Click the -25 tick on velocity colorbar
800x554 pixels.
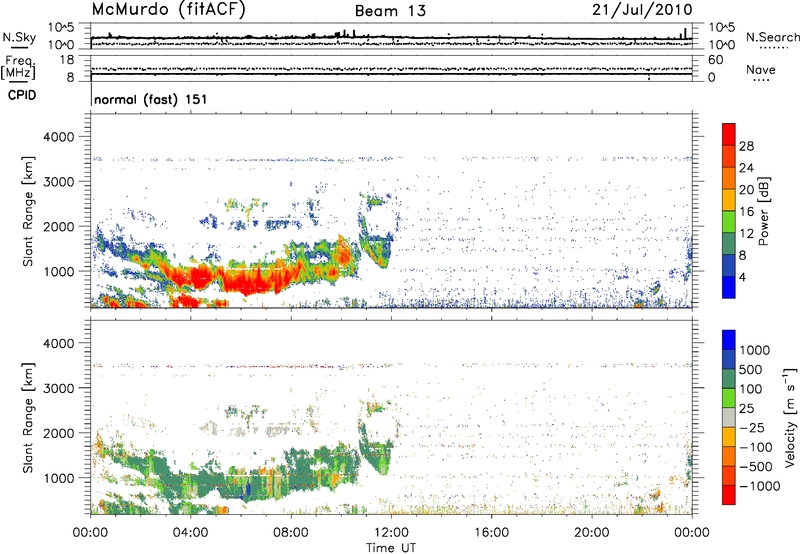754,427
